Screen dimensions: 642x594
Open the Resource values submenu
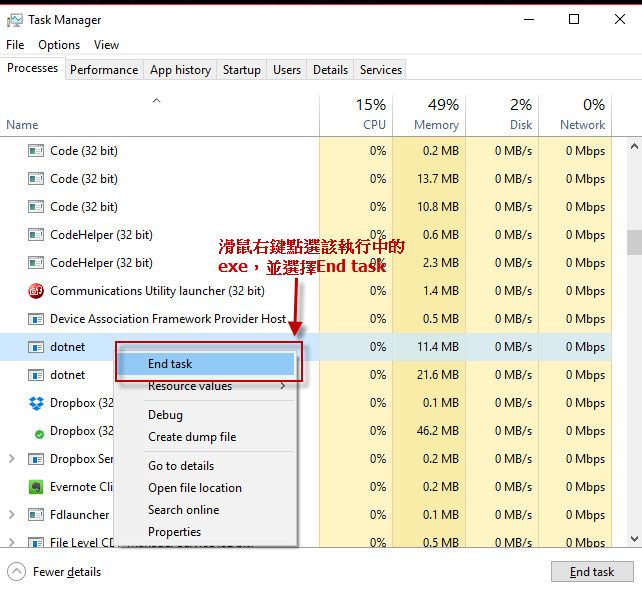(214, 386)
